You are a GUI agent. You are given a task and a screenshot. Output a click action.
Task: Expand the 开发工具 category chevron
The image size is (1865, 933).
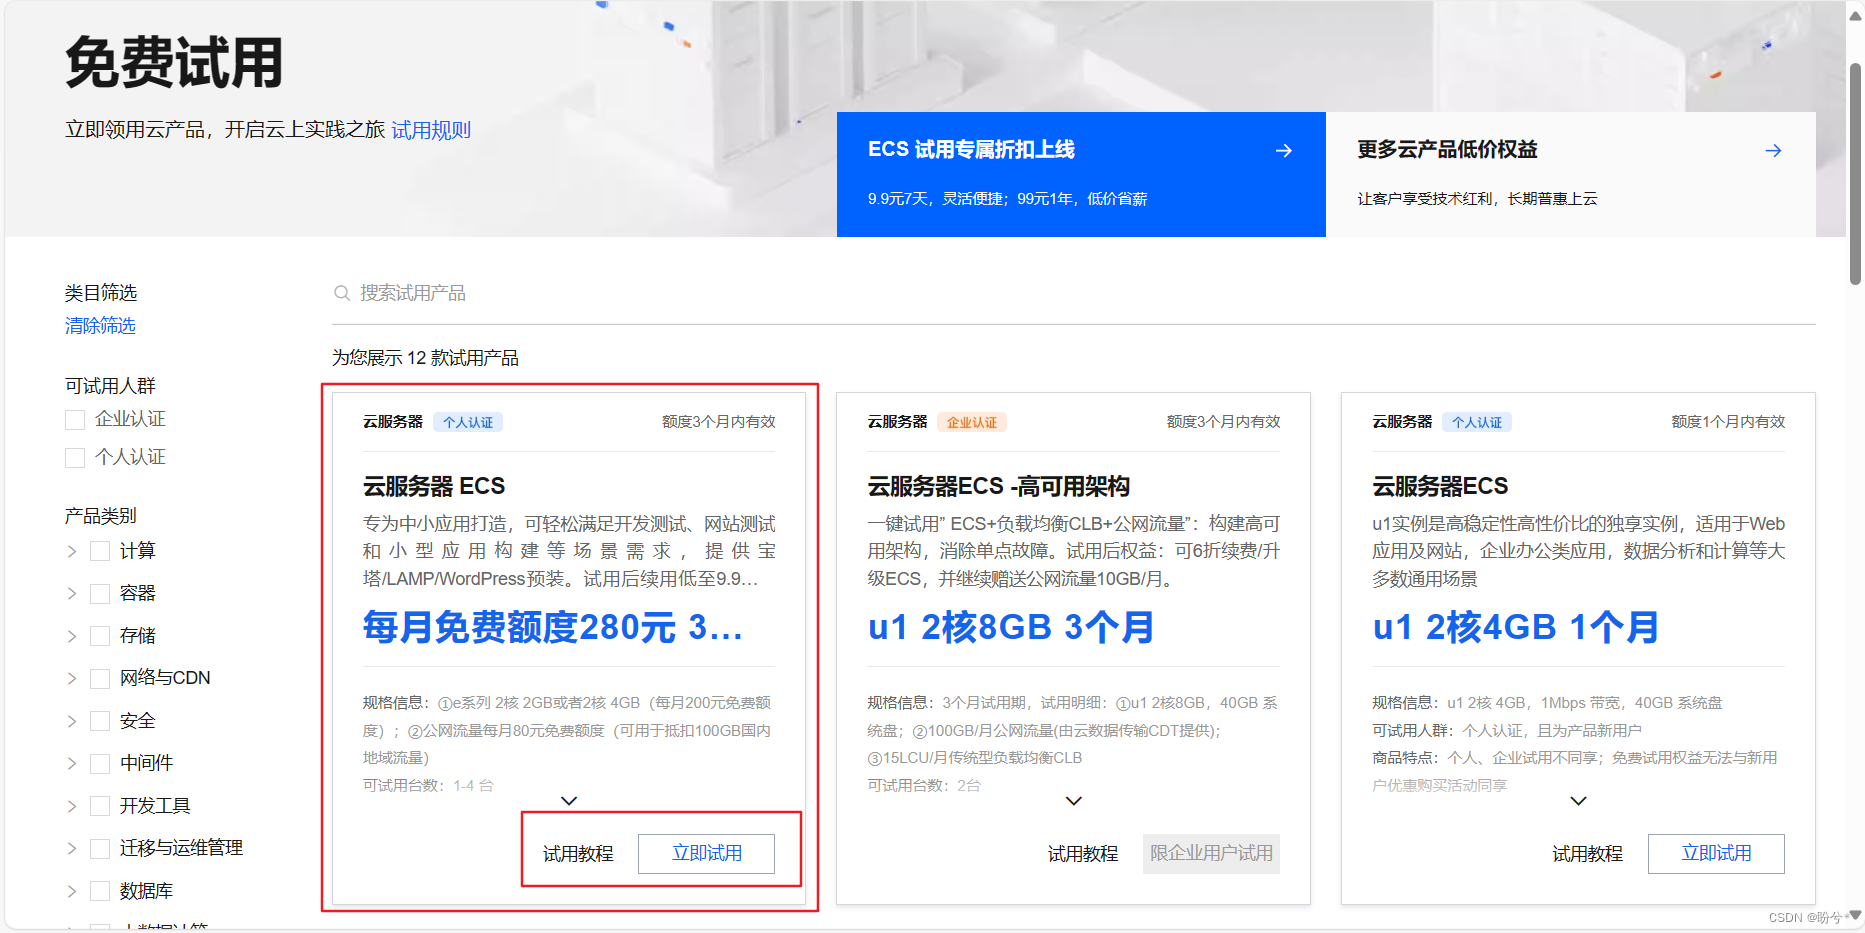[71, 806]
